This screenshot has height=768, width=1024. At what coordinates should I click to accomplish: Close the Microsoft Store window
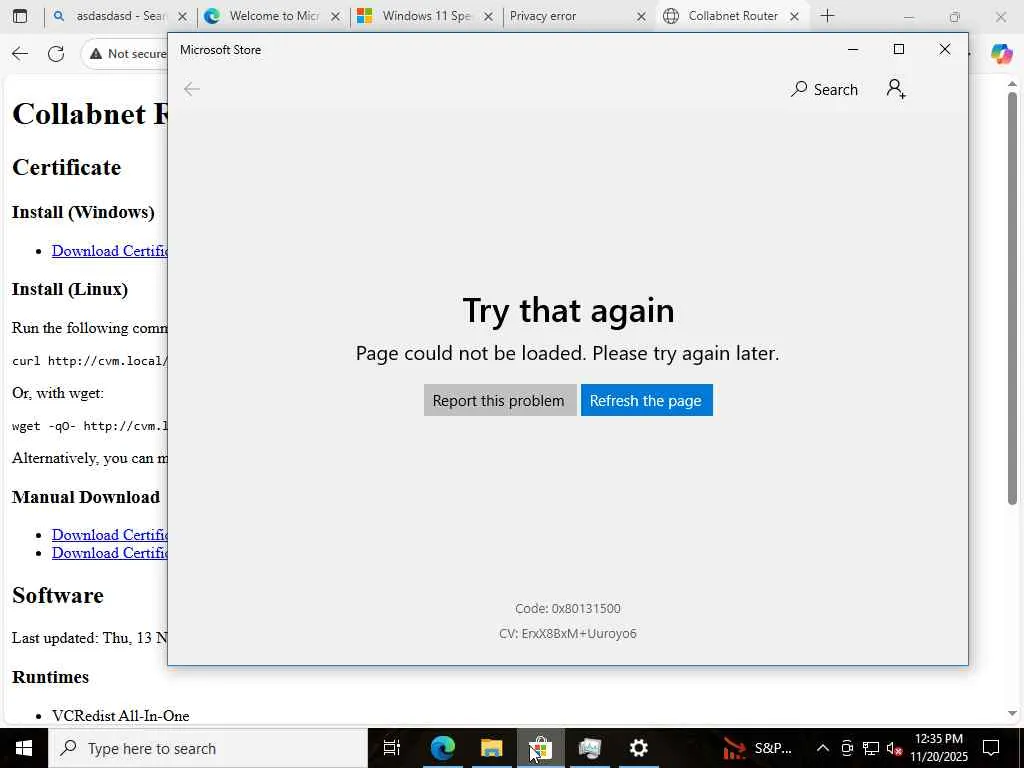point(944,50)
